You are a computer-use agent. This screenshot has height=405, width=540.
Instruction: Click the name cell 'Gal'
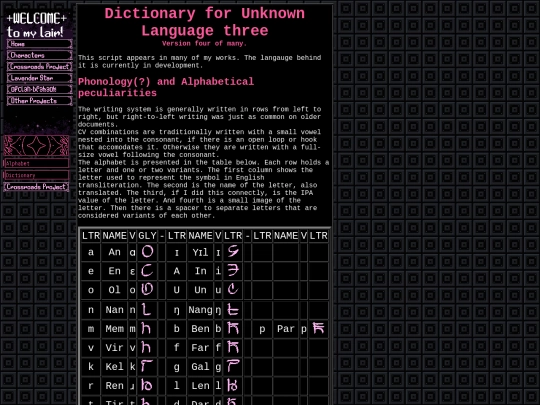pyautogui.click(x=200, y=367)
